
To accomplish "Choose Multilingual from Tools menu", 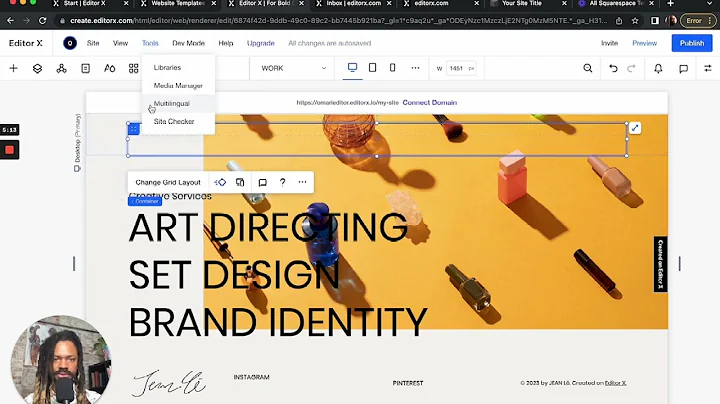I will coord(178,103).
